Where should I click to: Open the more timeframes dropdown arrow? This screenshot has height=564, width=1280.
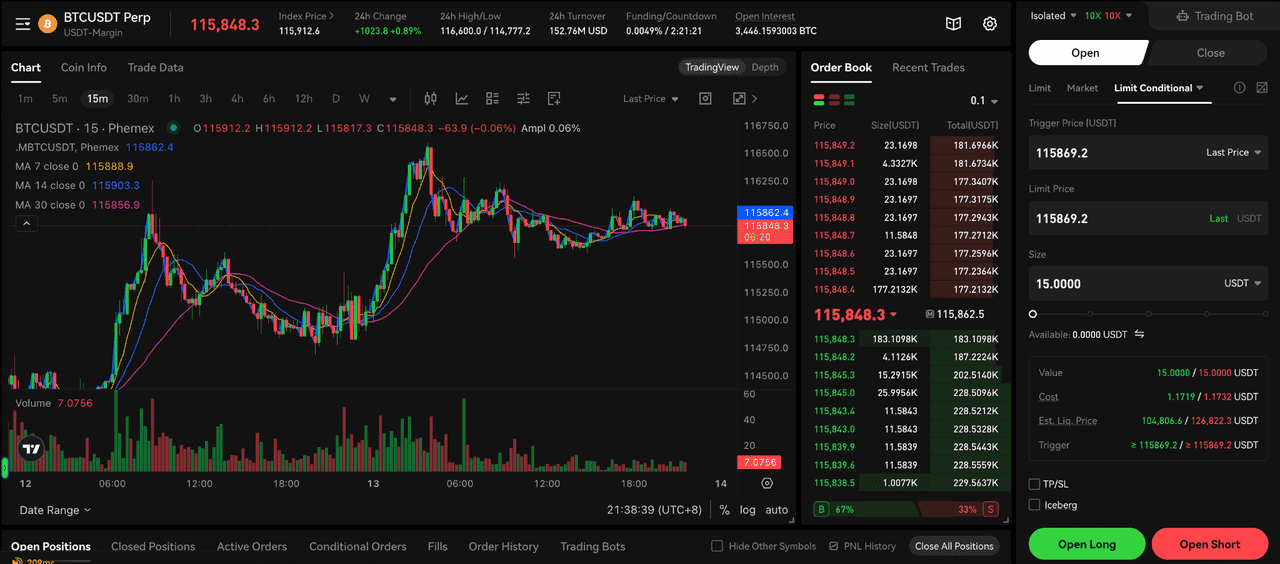(393, 99)
